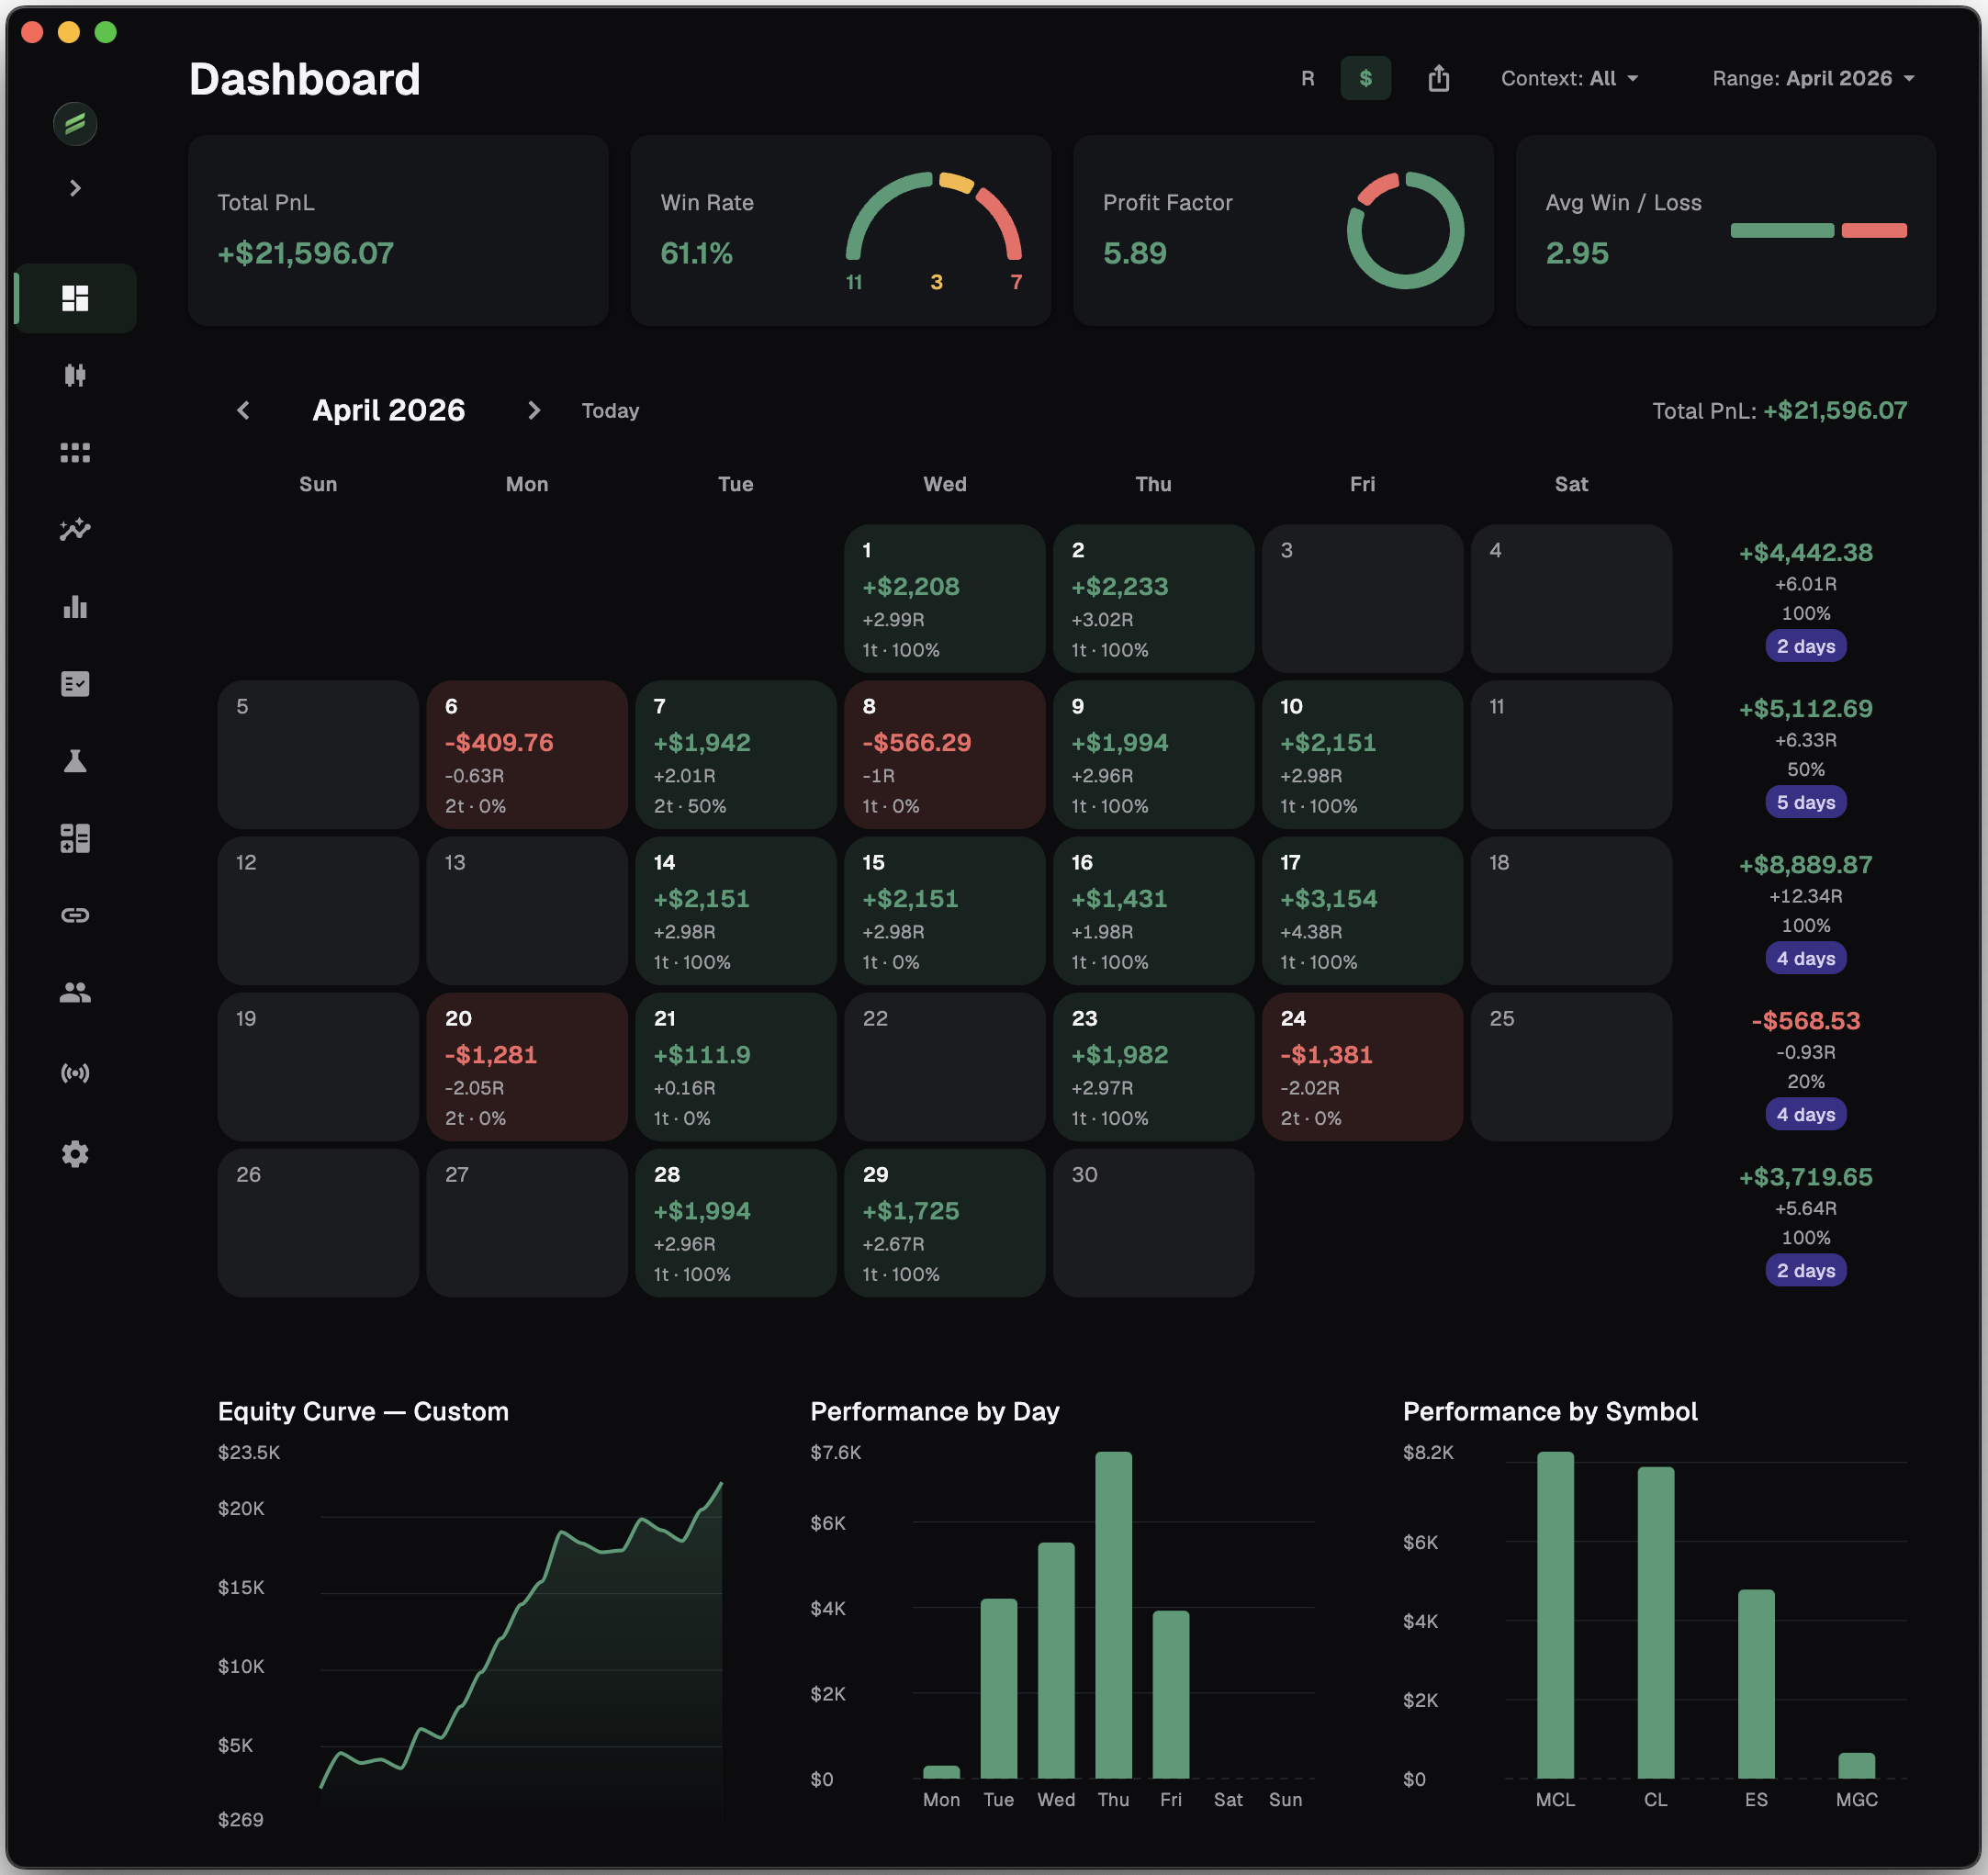This screenshot has width=1988, height=1875.
Task: Click the Win Rate gauge arc
Action: pos(934,215)
